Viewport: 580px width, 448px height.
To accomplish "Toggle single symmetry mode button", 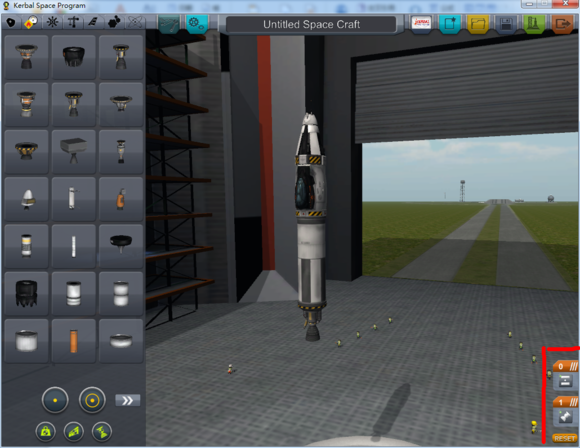I will pyautogui.click(x=55, y=400).
